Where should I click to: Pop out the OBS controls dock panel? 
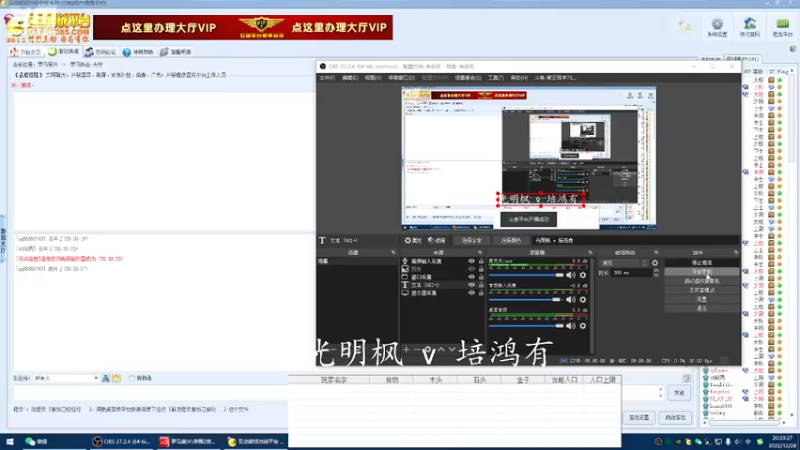click(x=736, y=253)
